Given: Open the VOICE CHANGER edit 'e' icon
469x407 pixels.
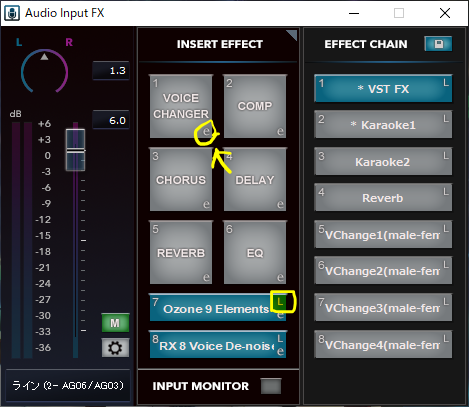Looking at the screenshot, I should pyautogui.click(x=206, y=132).
